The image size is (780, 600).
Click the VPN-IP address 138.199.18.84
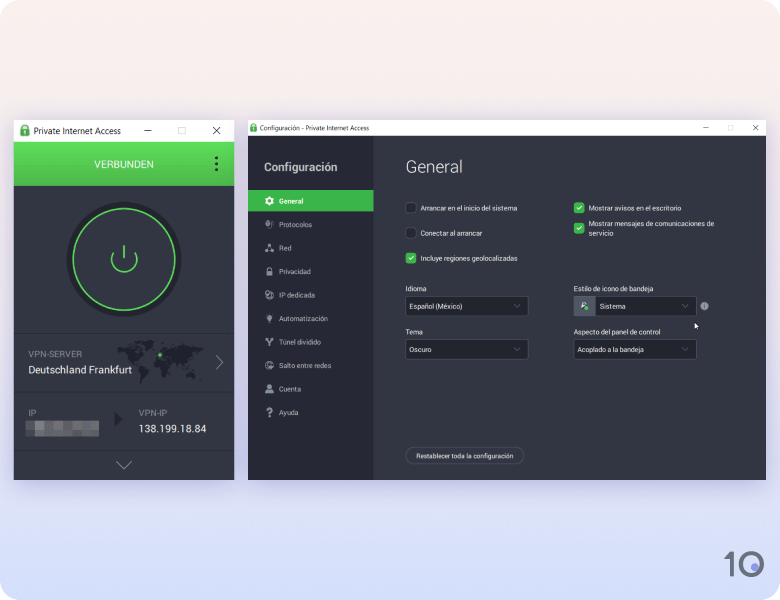click(x=172, y=428)
